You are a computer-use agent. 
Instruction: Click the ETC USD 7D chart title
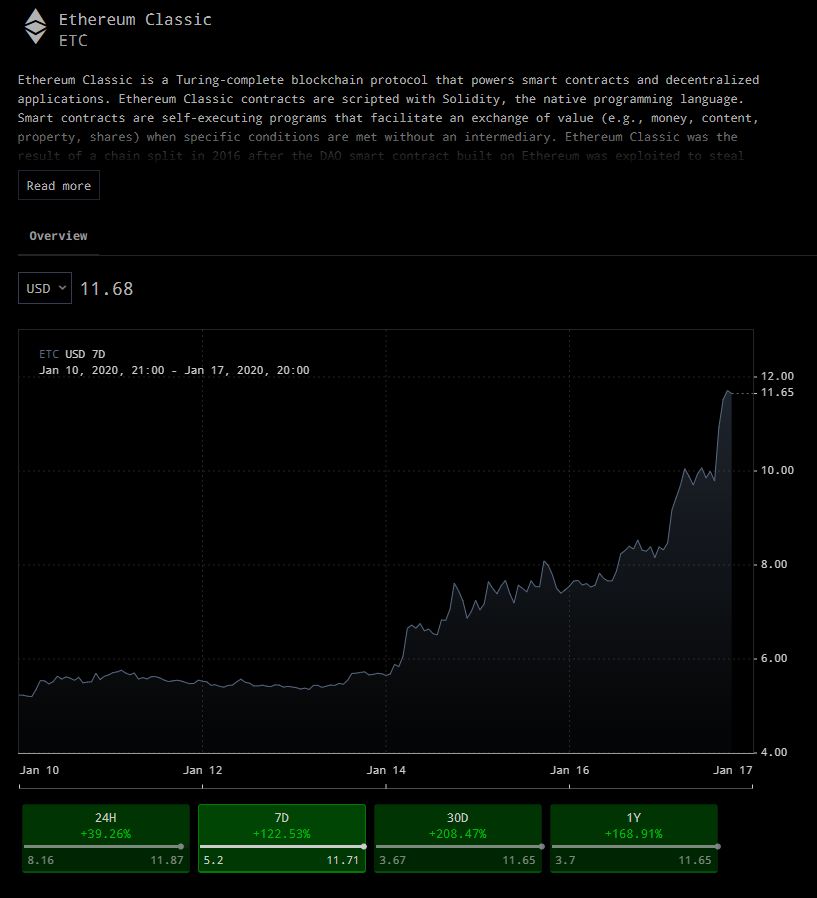(72, 354)
